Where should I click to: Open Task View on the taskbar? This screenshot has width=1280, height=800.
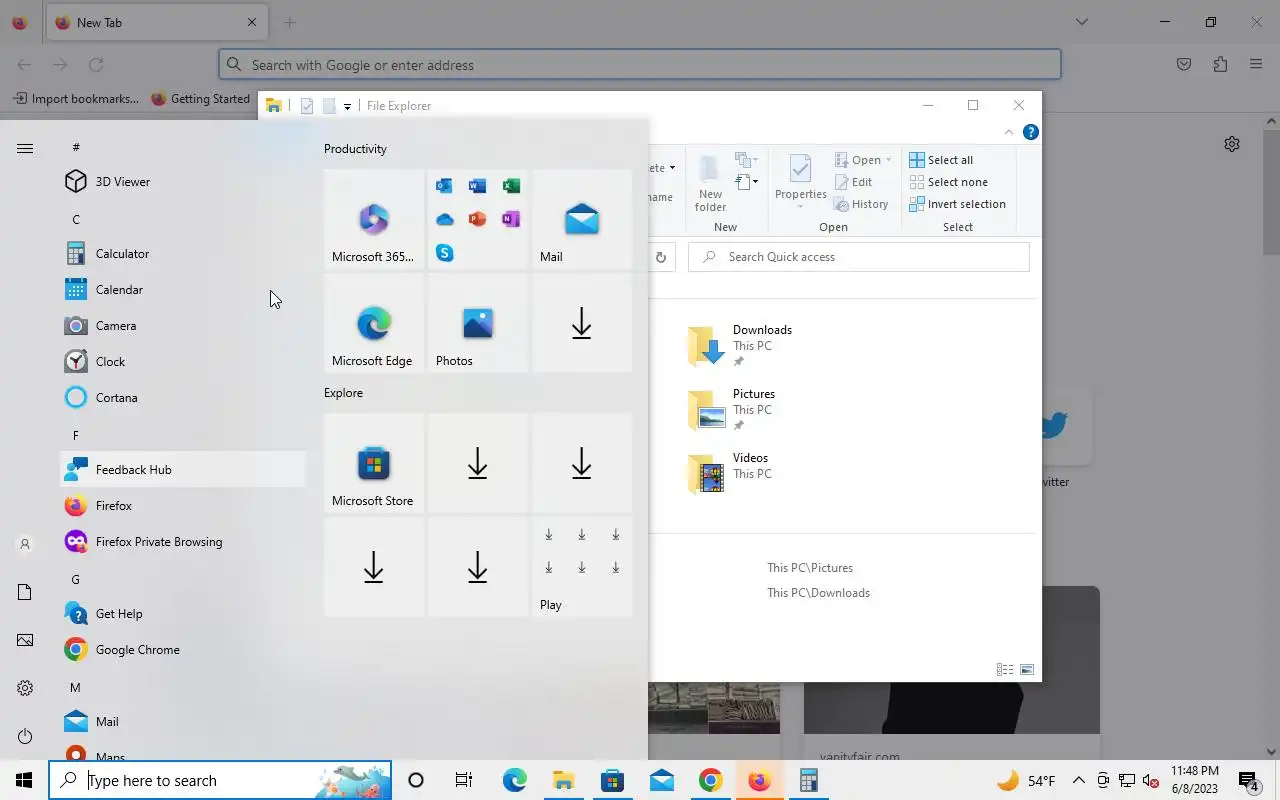coord(464,781)
